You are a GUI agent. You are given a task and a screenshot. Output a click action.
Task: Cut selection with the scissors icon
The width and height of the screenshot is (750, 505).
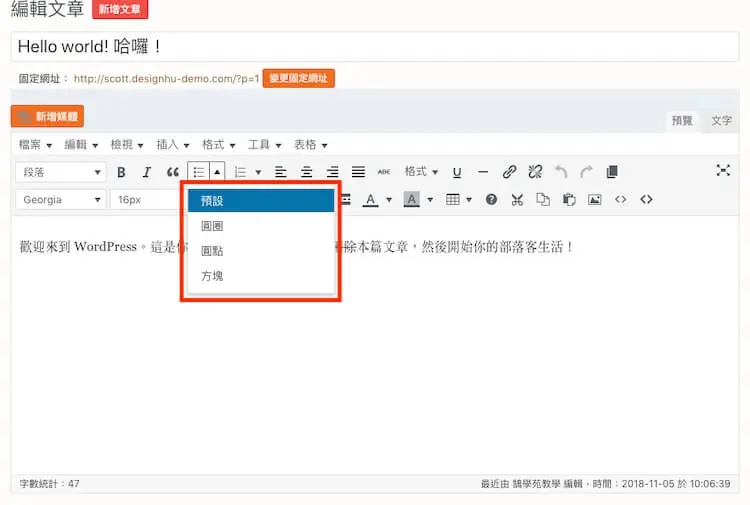pyautogui.click(x=517, y=199)
